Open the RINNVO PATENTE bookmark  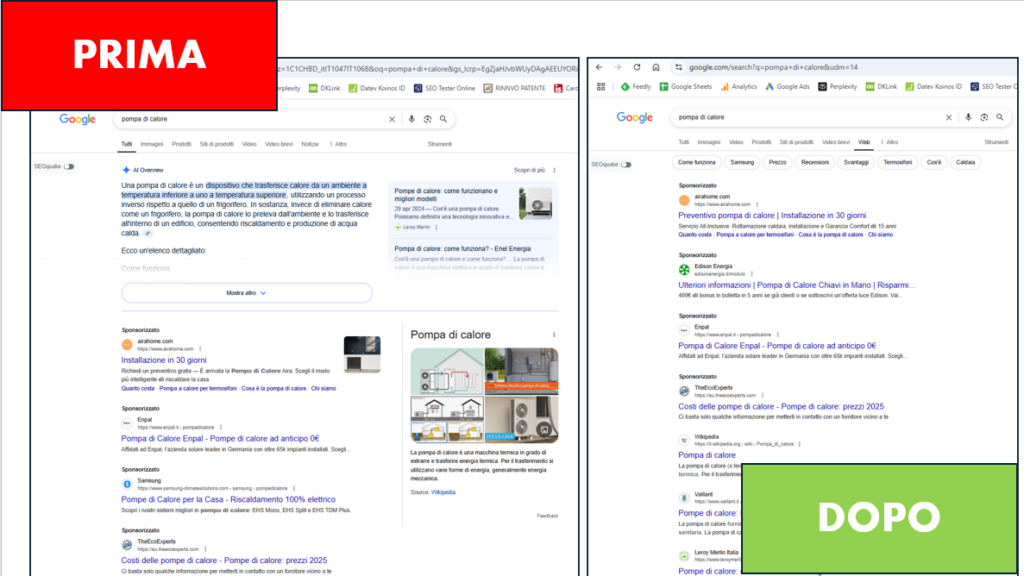coord(515,88)
